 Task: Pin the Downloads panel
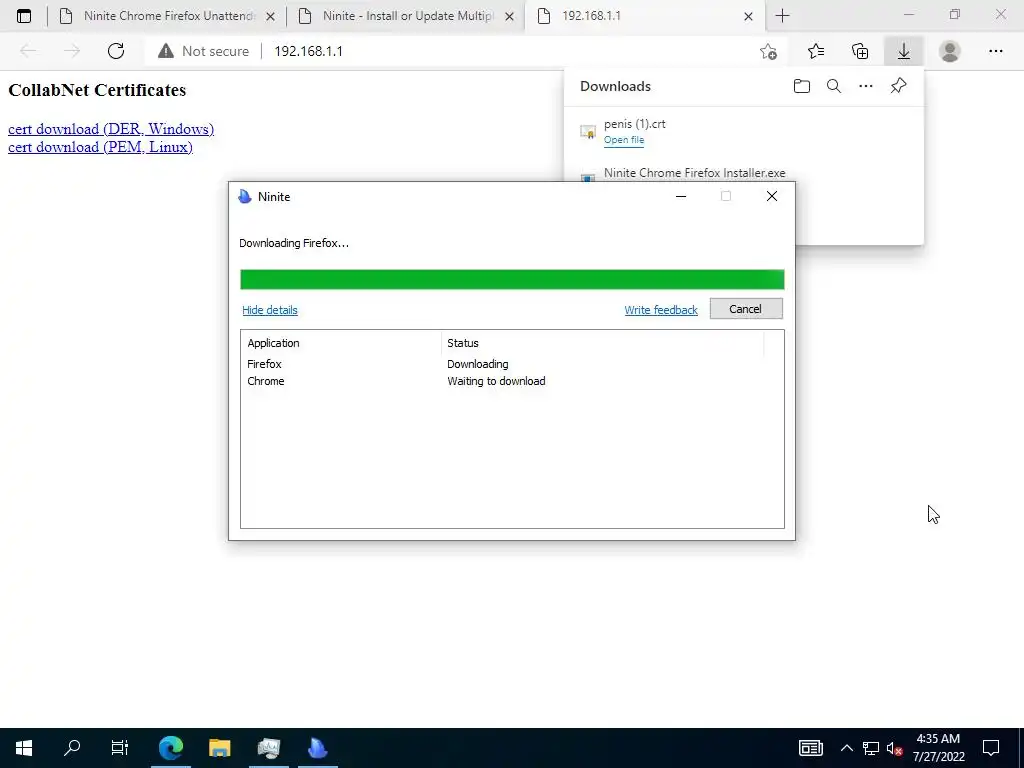[x=899, y=86]
